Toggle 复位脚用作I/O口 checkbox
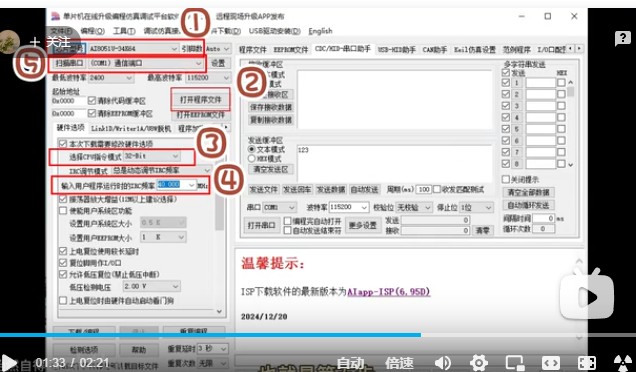The height and width of the screenshot is (372, 636). (x=63, y=263)
